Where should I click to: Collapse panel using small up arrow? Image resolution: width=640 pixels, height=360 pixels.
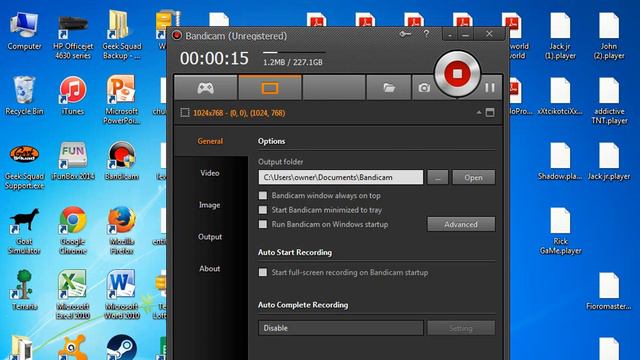point(479,113)
